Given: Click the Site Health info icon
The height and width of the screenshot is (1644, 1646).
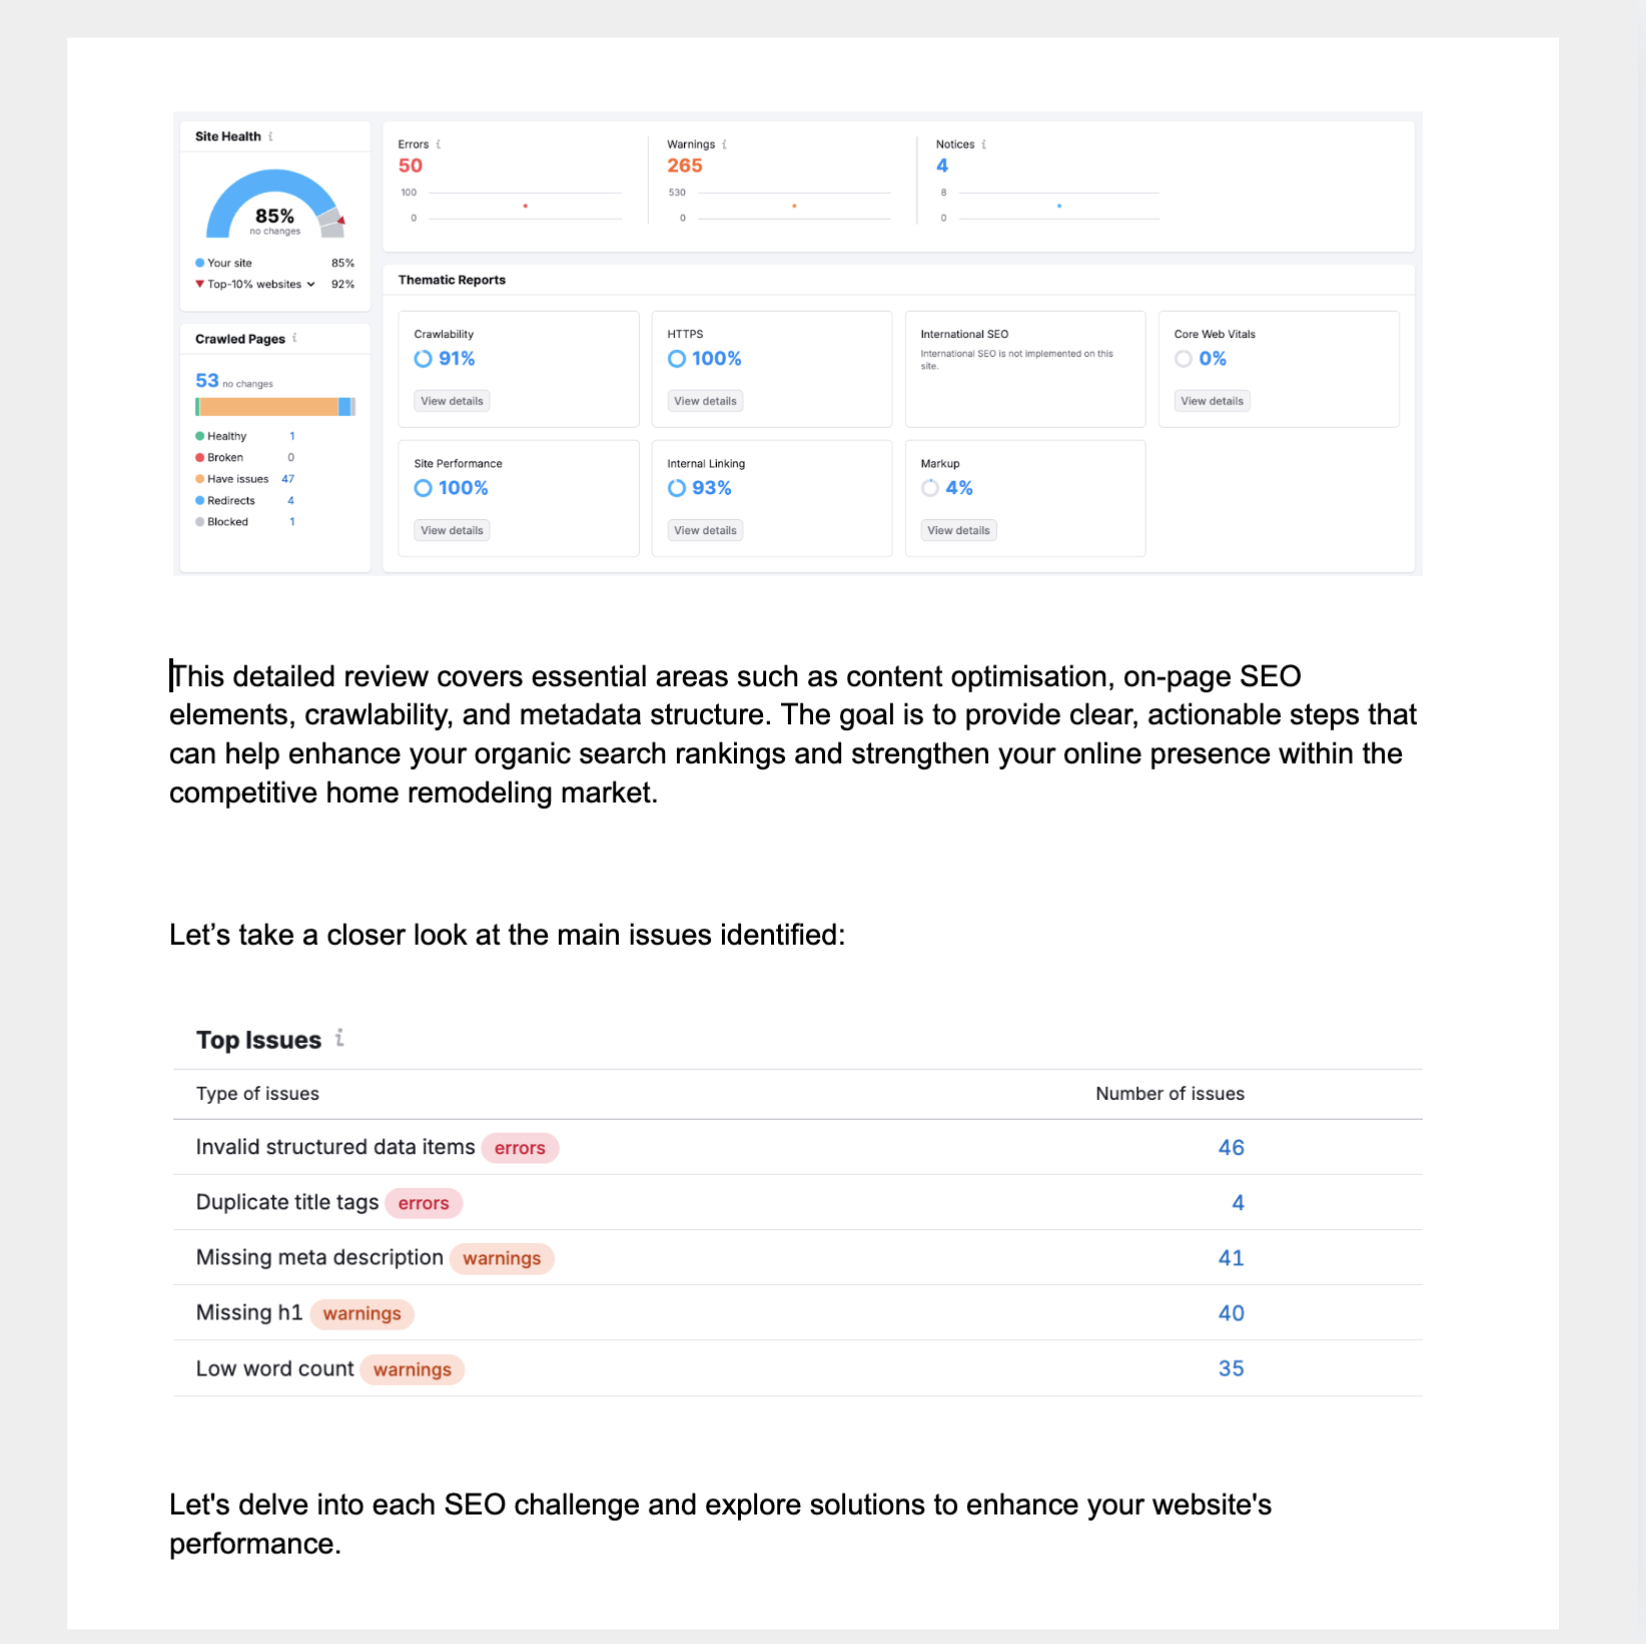Looking at the screenshot, I should [271, 136].
